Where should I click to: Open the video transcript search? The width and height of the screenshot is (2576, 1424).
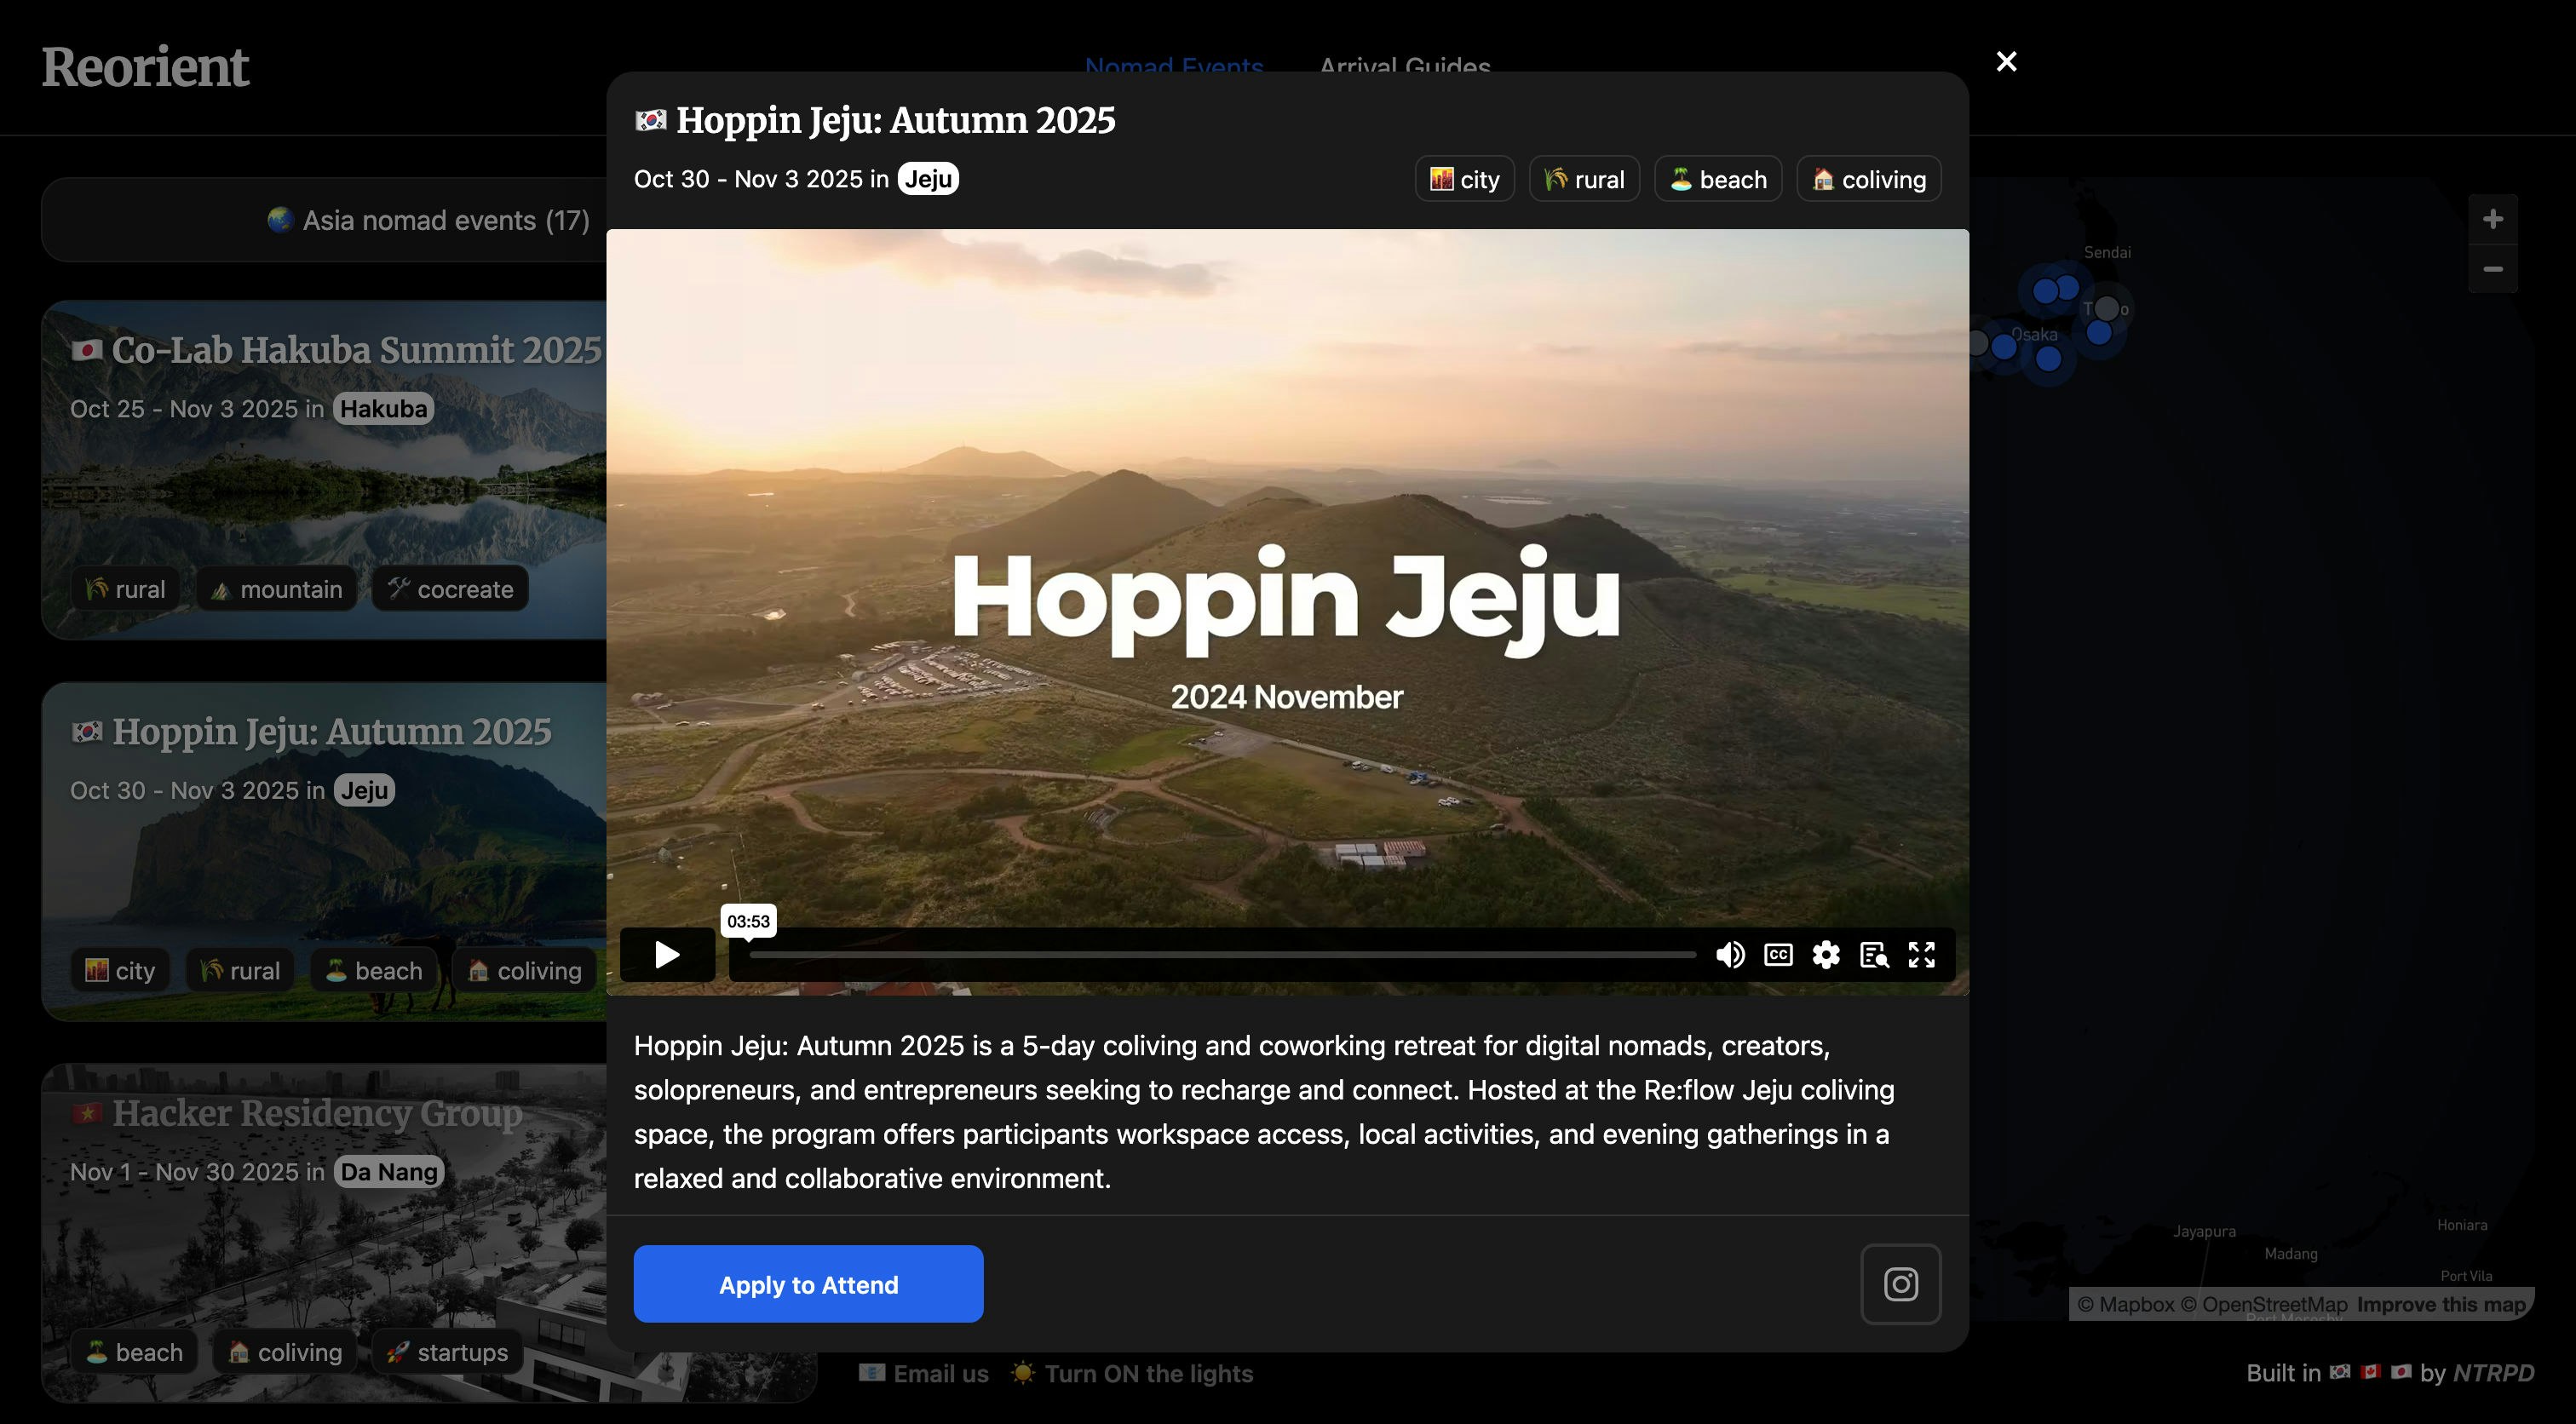pos(1873,954)
